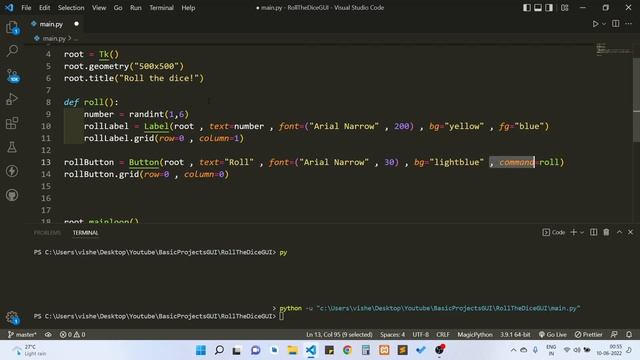Open editor More Actions ellipsis
640x360 pixels.
coord(629,24)
